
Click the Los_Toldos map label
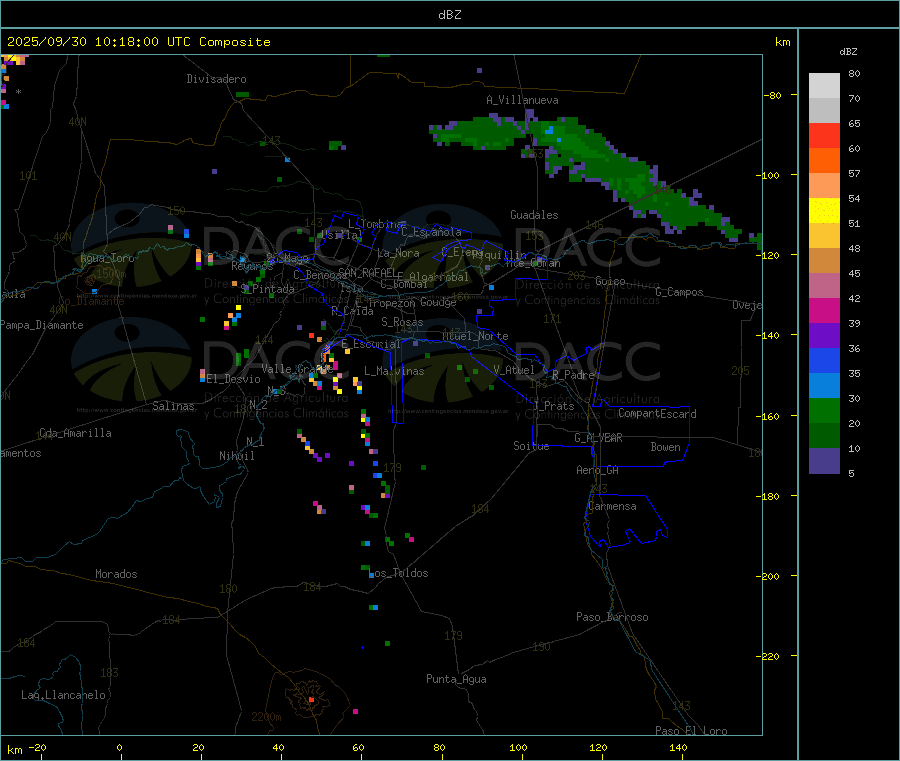pos(400,573)
